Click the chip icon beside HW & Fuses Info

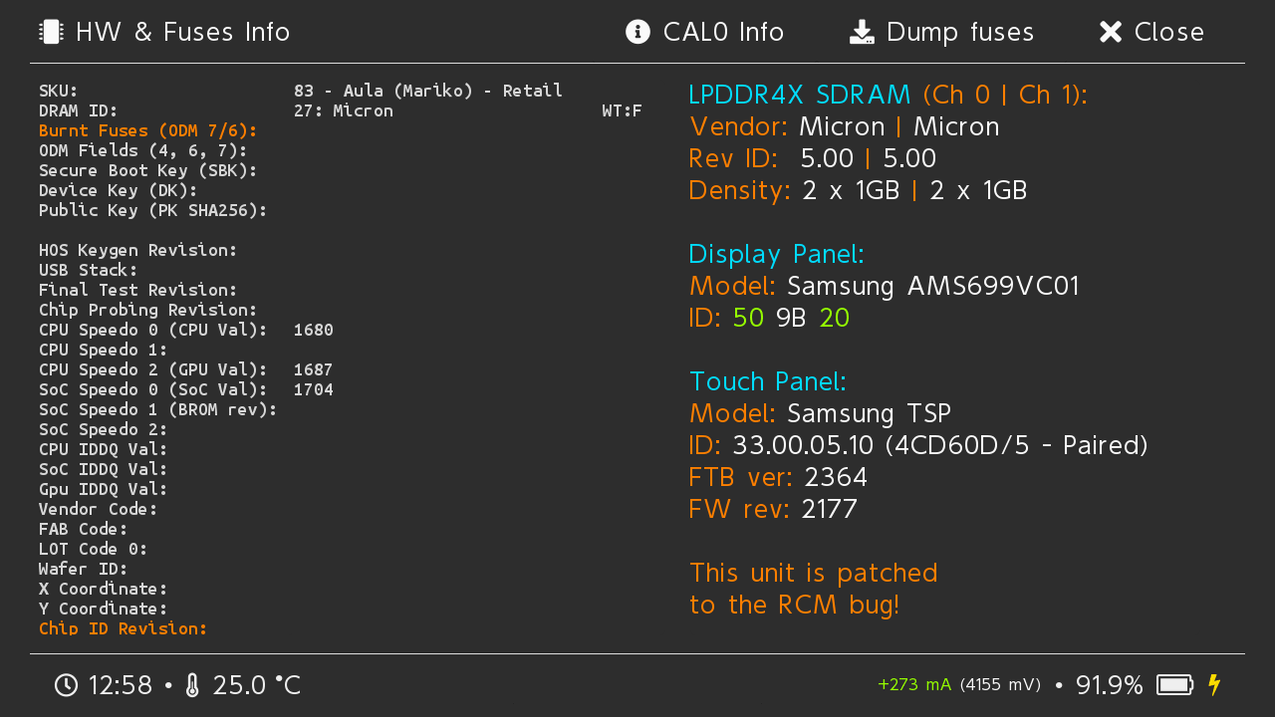coord(50,31)
